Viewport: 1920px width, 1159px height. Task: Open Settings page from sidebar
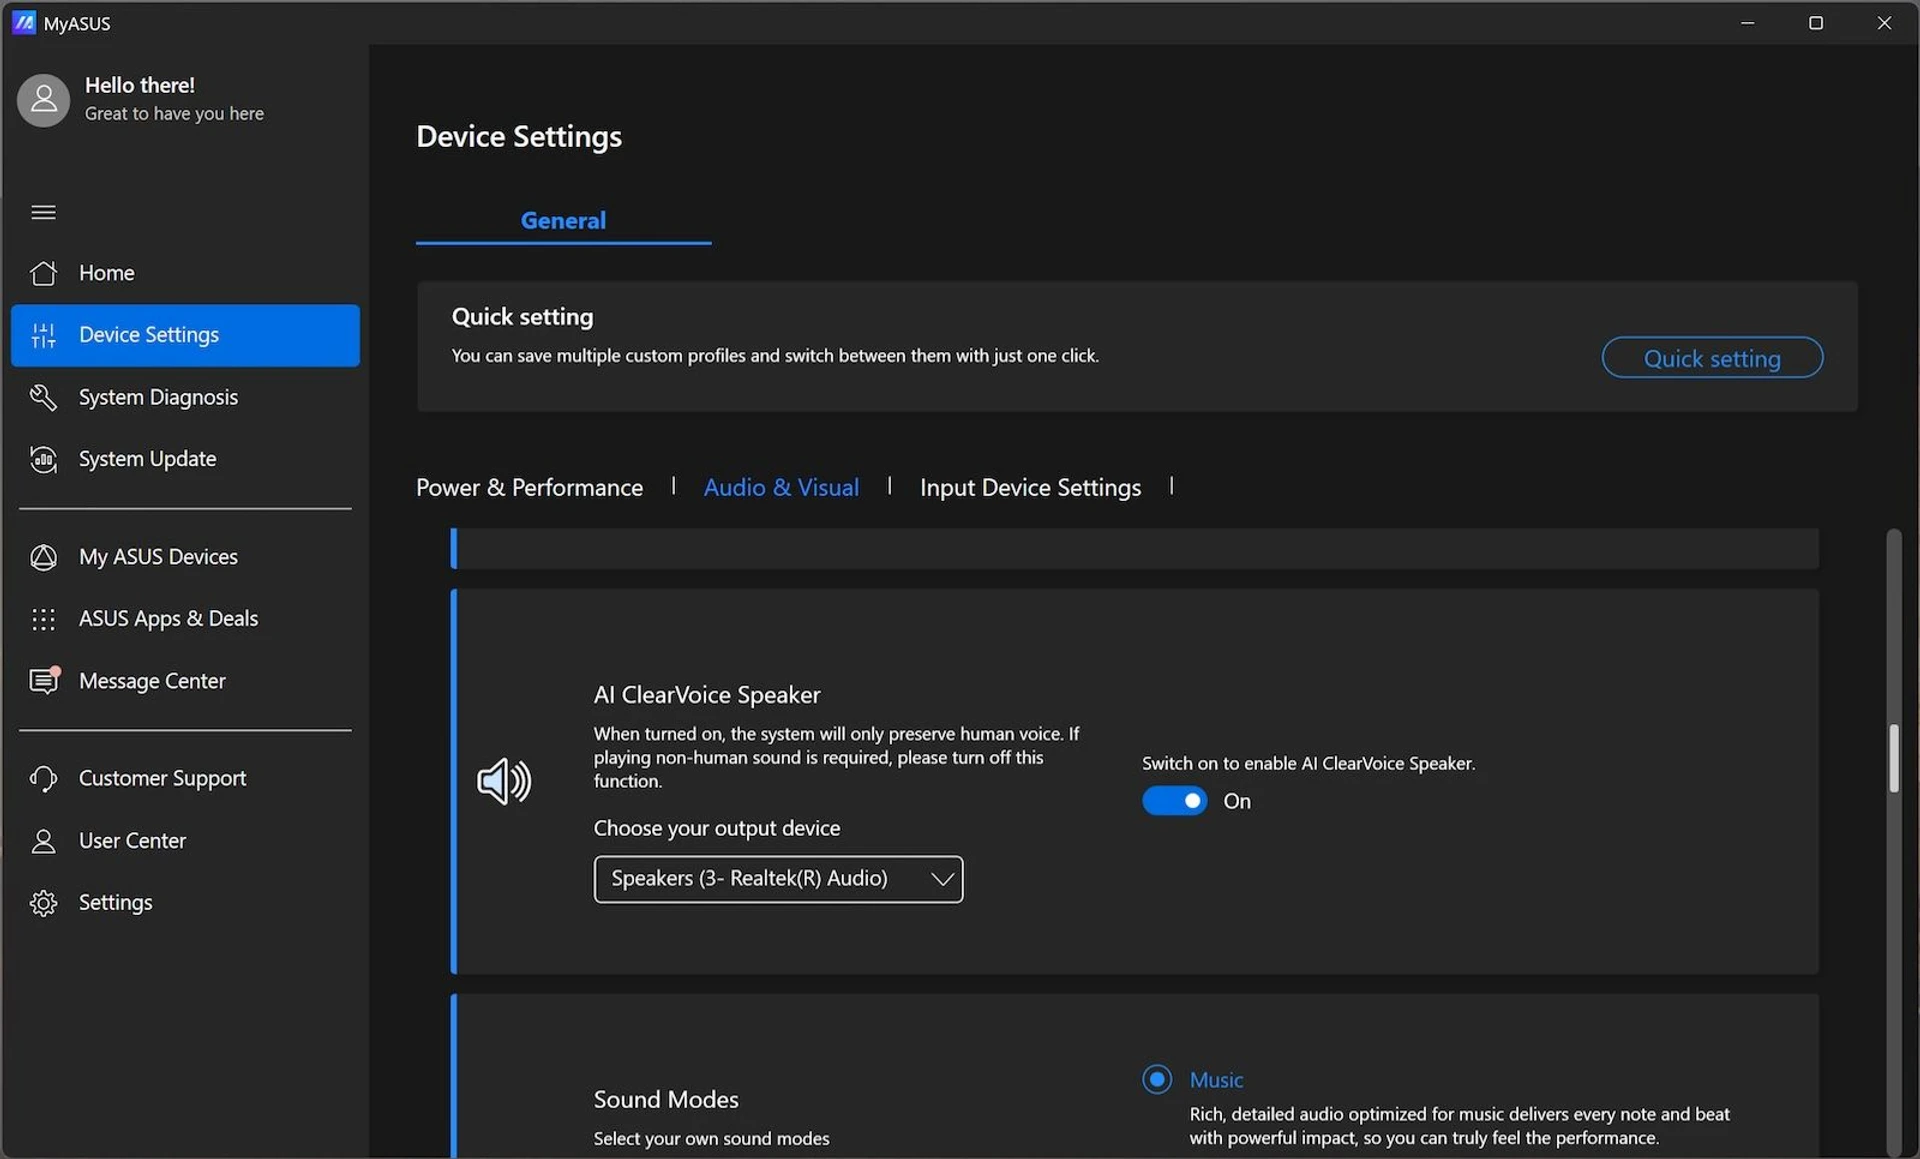(x=185, y=903)
